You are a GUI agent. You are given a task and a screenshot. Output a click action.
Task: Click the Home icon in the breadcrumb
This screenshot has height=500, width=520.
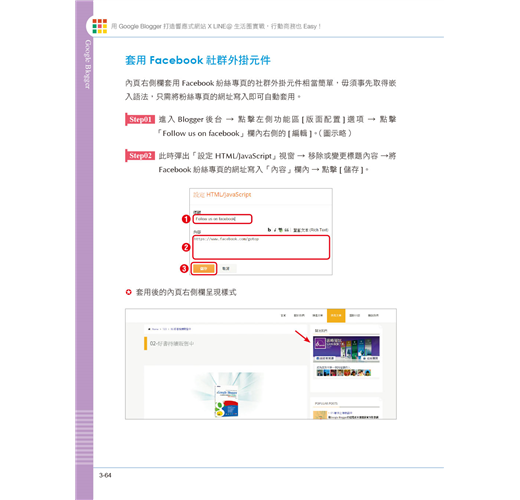click(149, 329)
